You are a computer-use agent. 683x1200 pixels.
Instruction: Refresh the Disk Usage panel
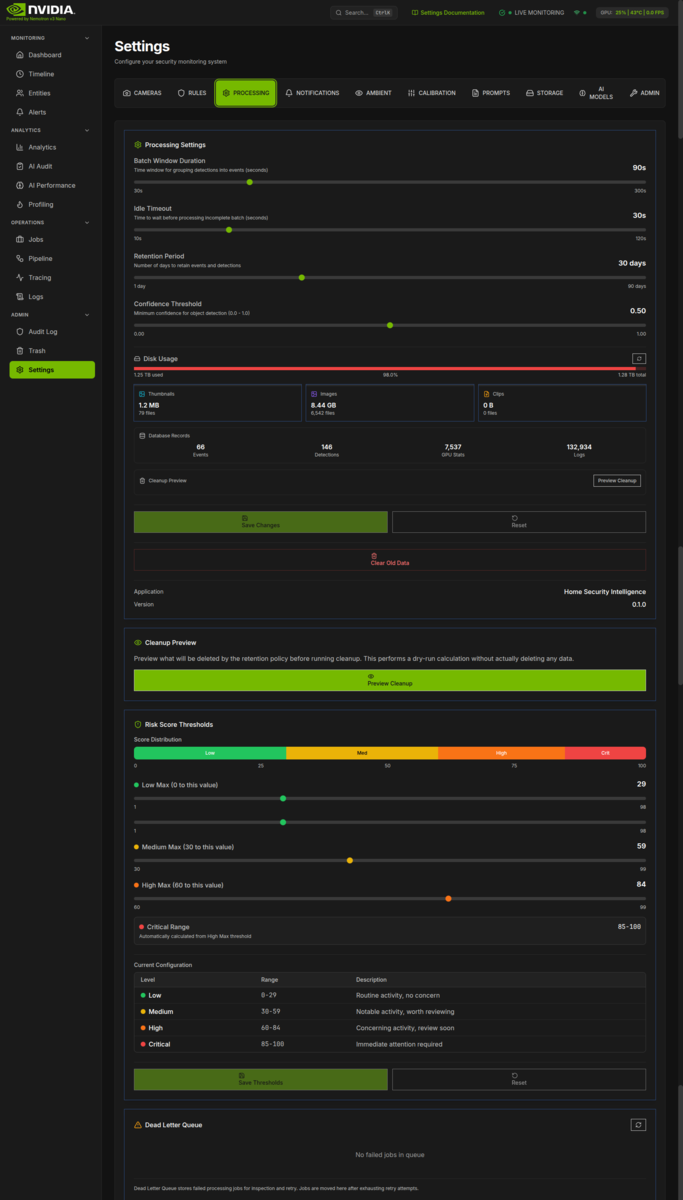(x=639, y=358)
